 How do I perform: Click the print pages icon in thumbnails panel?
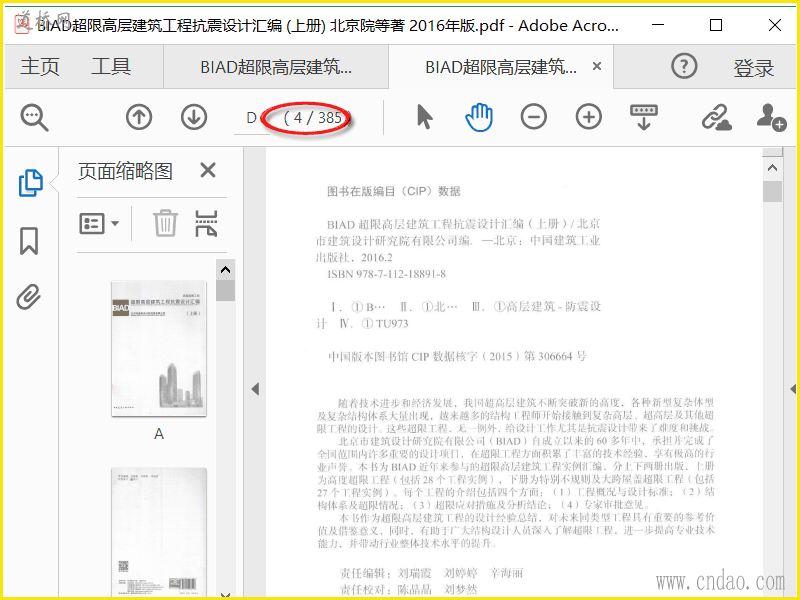tap(206, 223)
